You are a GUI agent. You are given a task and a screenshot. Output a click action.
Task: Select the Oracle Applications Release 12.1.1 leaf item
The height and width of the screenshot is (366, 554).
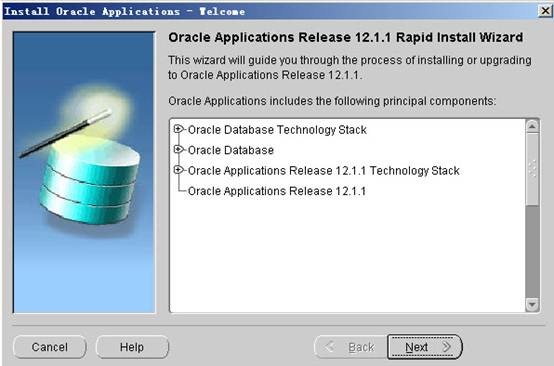(277, 191)
